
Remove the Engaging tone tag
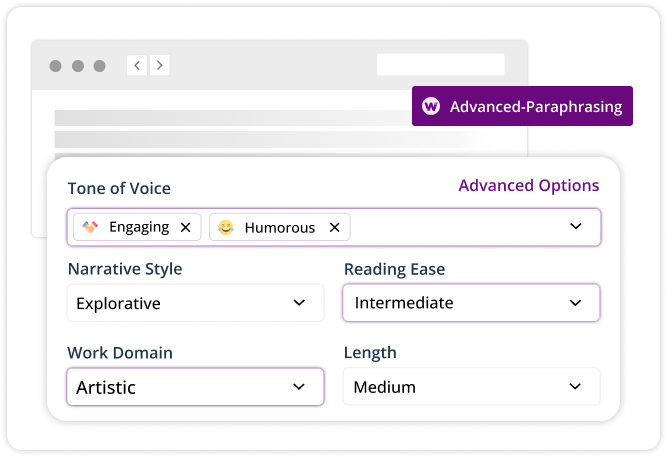point(185,227)
